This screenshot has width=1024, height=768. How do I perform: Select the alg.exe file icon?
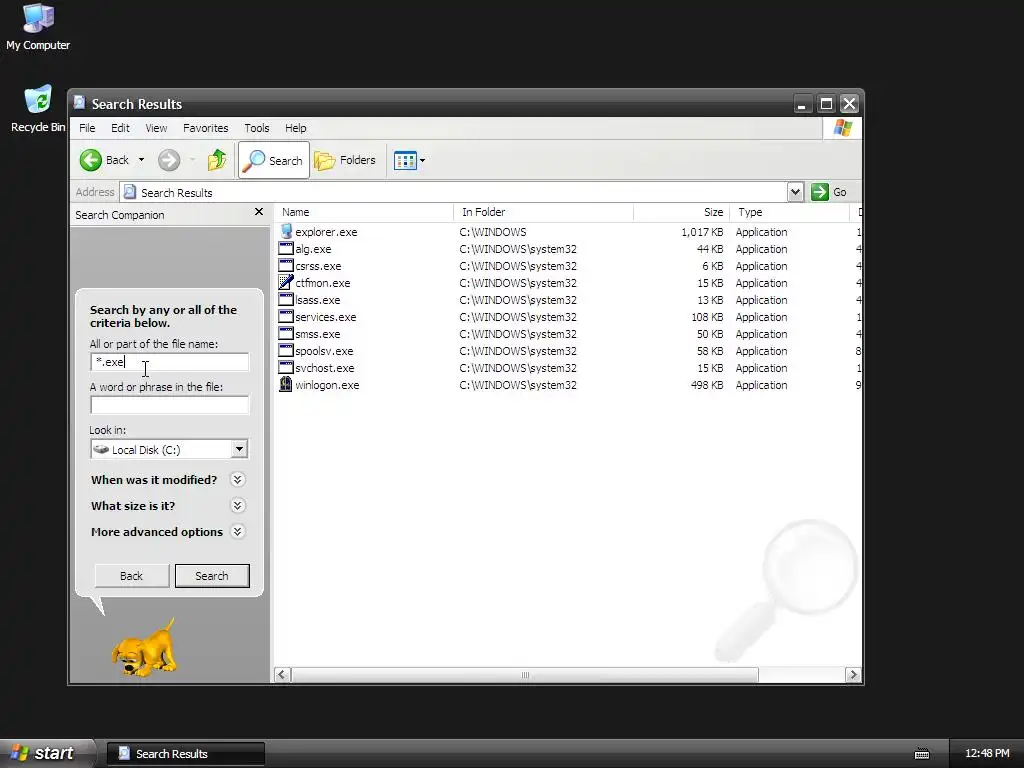click(286, 248)
